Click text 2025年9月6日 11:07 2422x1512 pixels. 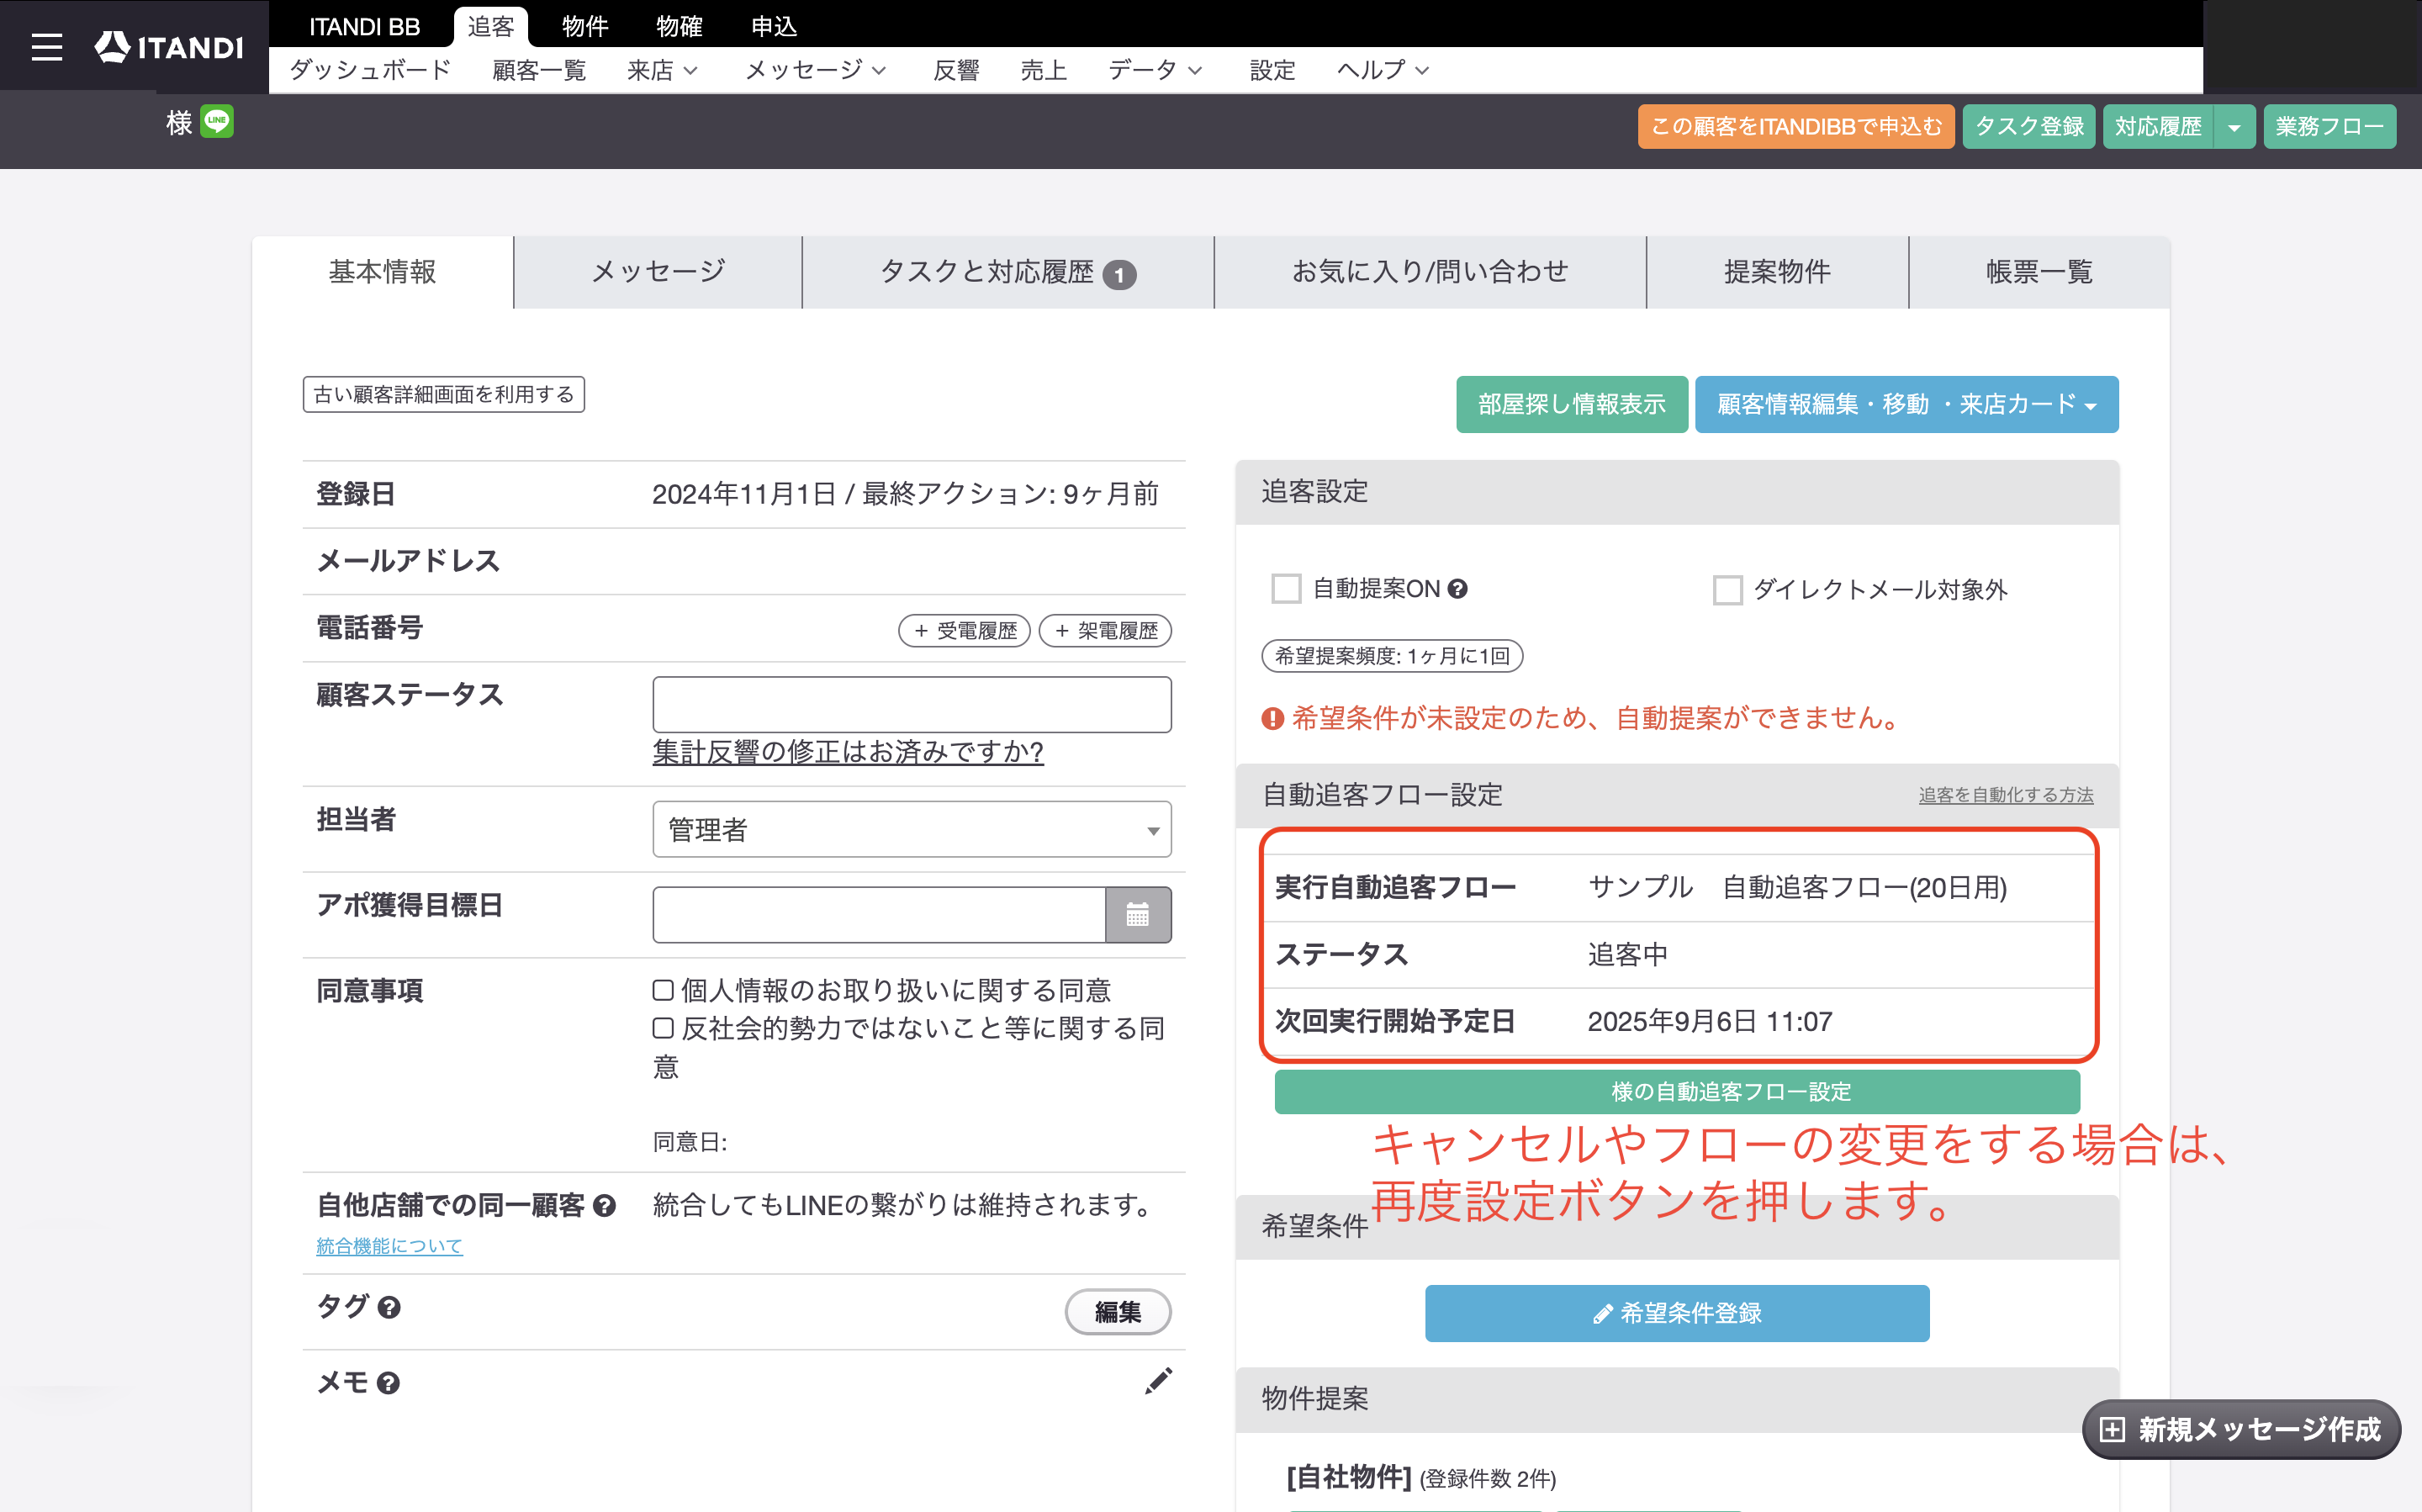click(x=1710, y=1022)
